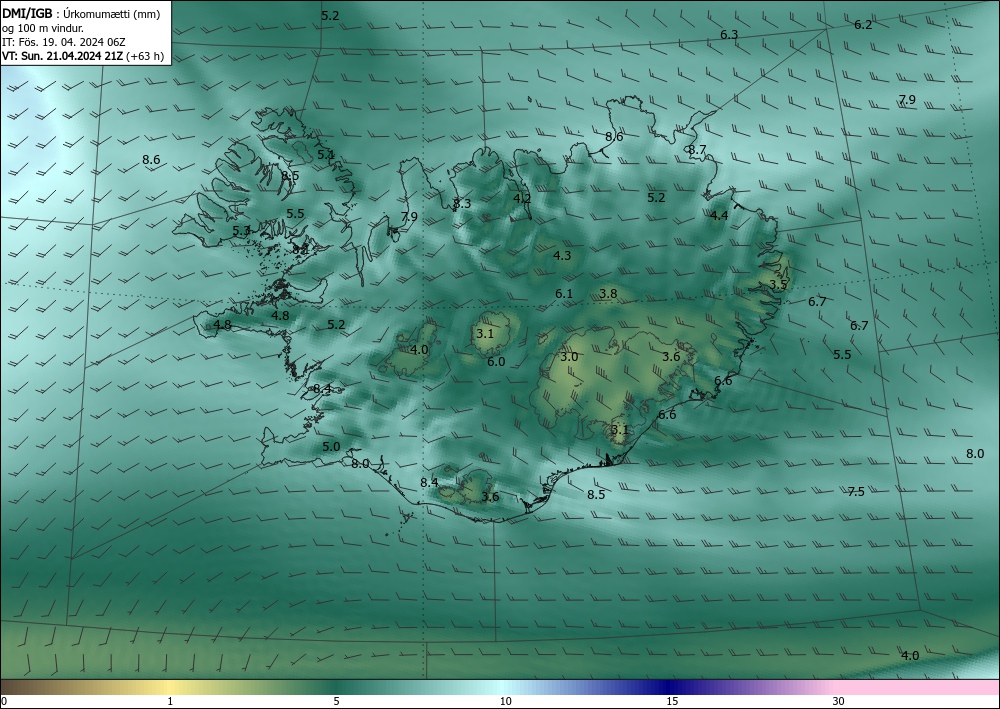This screenshot has height=709, width=1000.
Task: Click the 5.0 value label
Action: click(x=331, y=446)
